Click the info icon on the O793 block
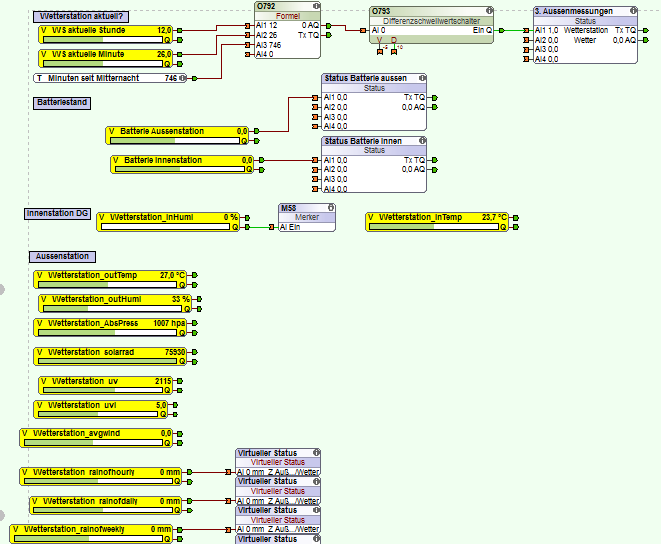This screenshot has width=661, height=544. point(489,11)
